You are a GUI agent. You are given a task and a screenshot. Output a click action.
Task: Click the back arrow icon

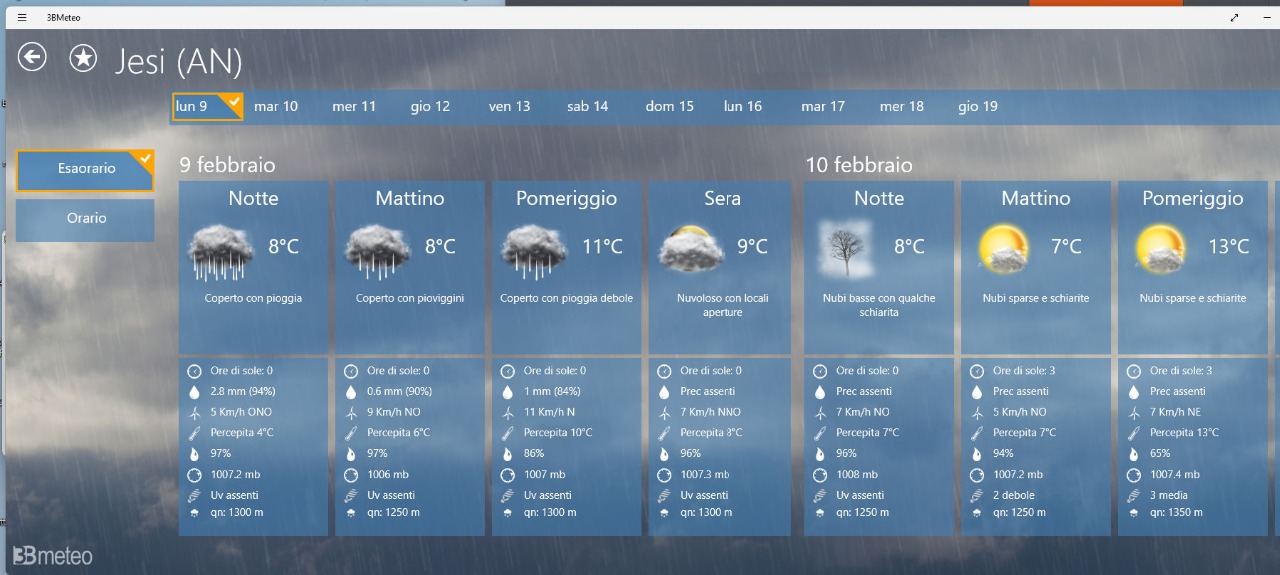pyautogui.click(x=32, y=57)
